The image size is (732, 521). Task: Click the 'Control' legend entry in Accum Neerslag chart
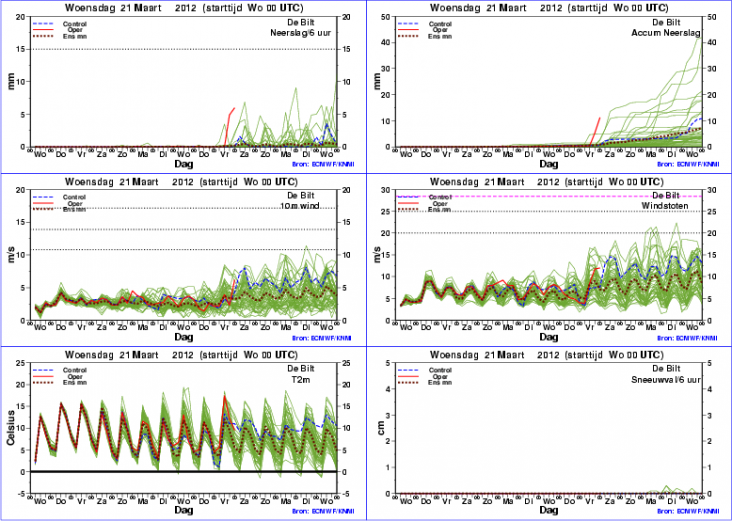(440, 24)
